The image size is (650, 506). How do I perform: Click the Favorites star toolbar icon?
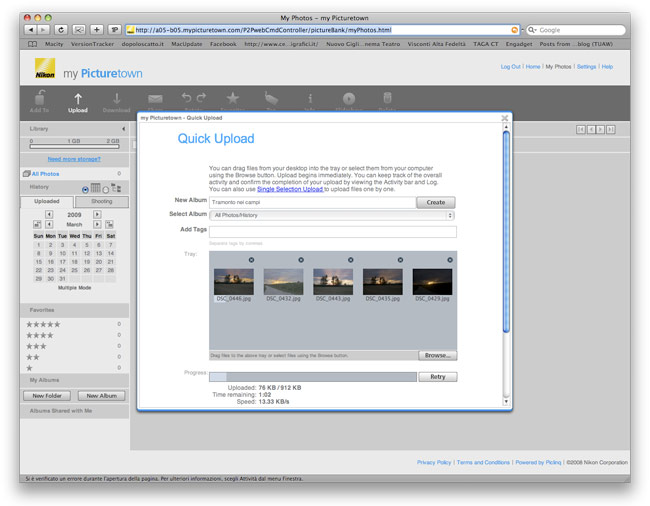click(x=233, y=98)
